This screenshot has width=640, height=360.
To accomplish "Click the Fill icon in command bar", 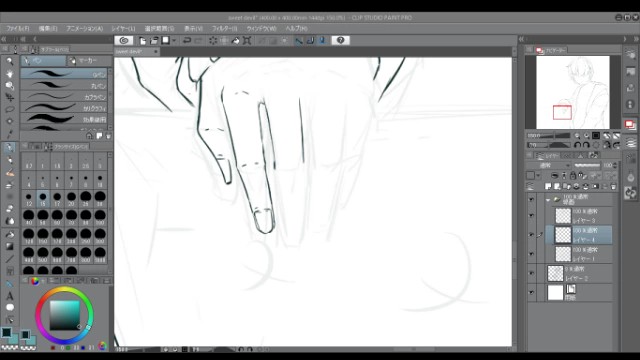I will (x=236, y=40).
